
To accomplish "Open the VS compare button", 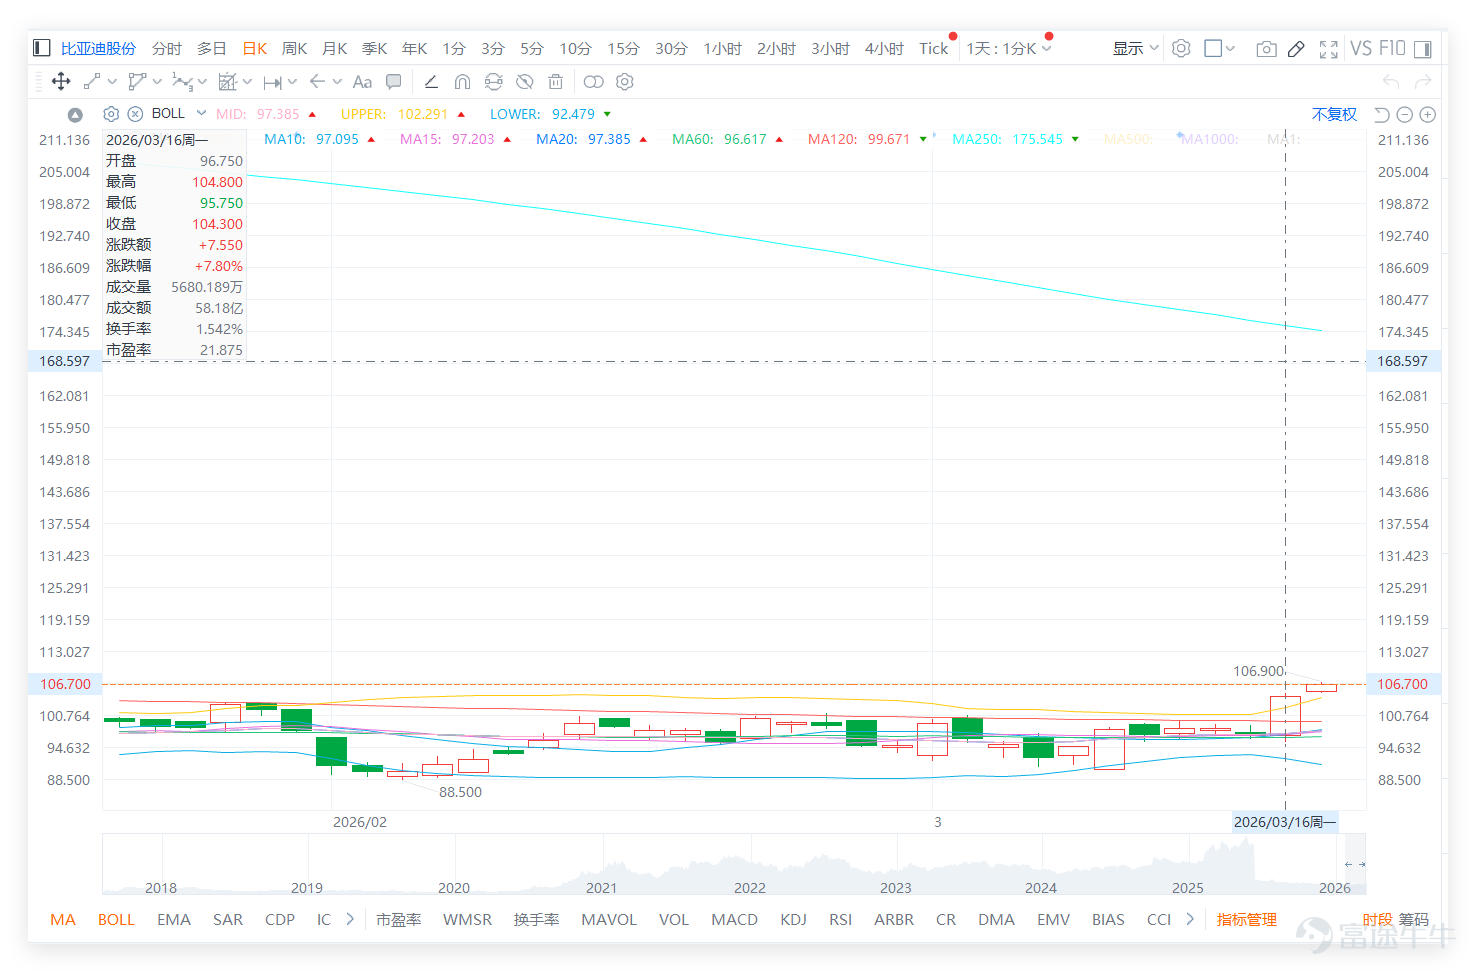I will tap(1361, 48).
